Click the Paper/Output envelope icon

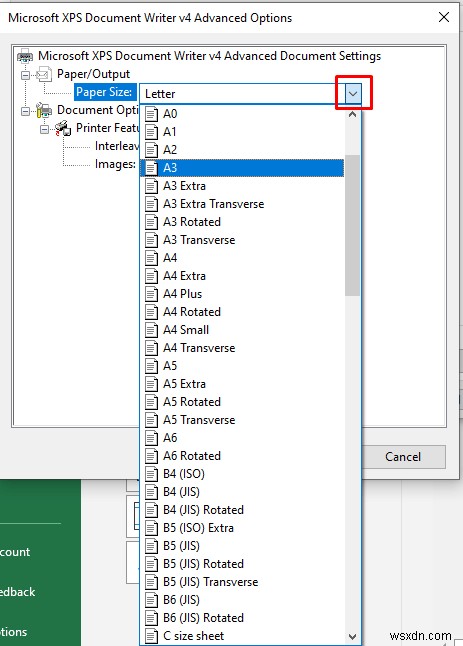44,74
